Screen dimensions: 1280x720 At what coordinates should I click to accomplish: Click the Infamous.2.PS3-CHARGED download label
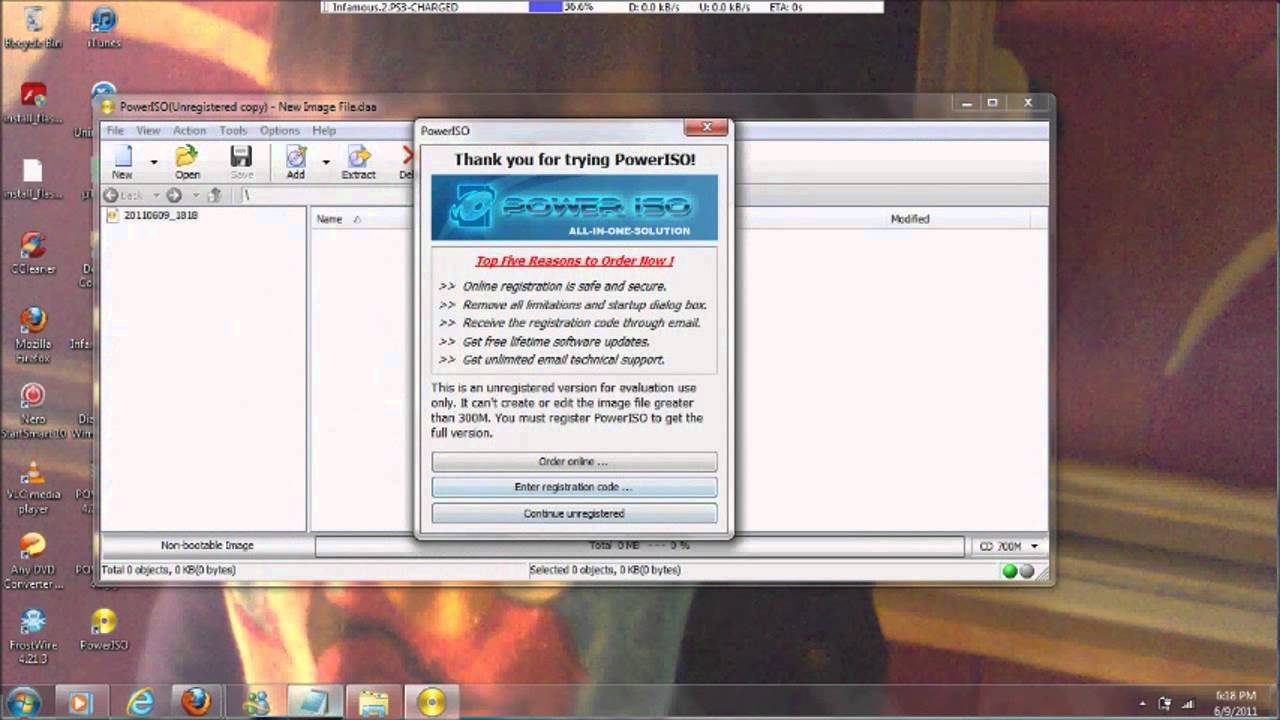pyautogui.click(x=395, y=7)
